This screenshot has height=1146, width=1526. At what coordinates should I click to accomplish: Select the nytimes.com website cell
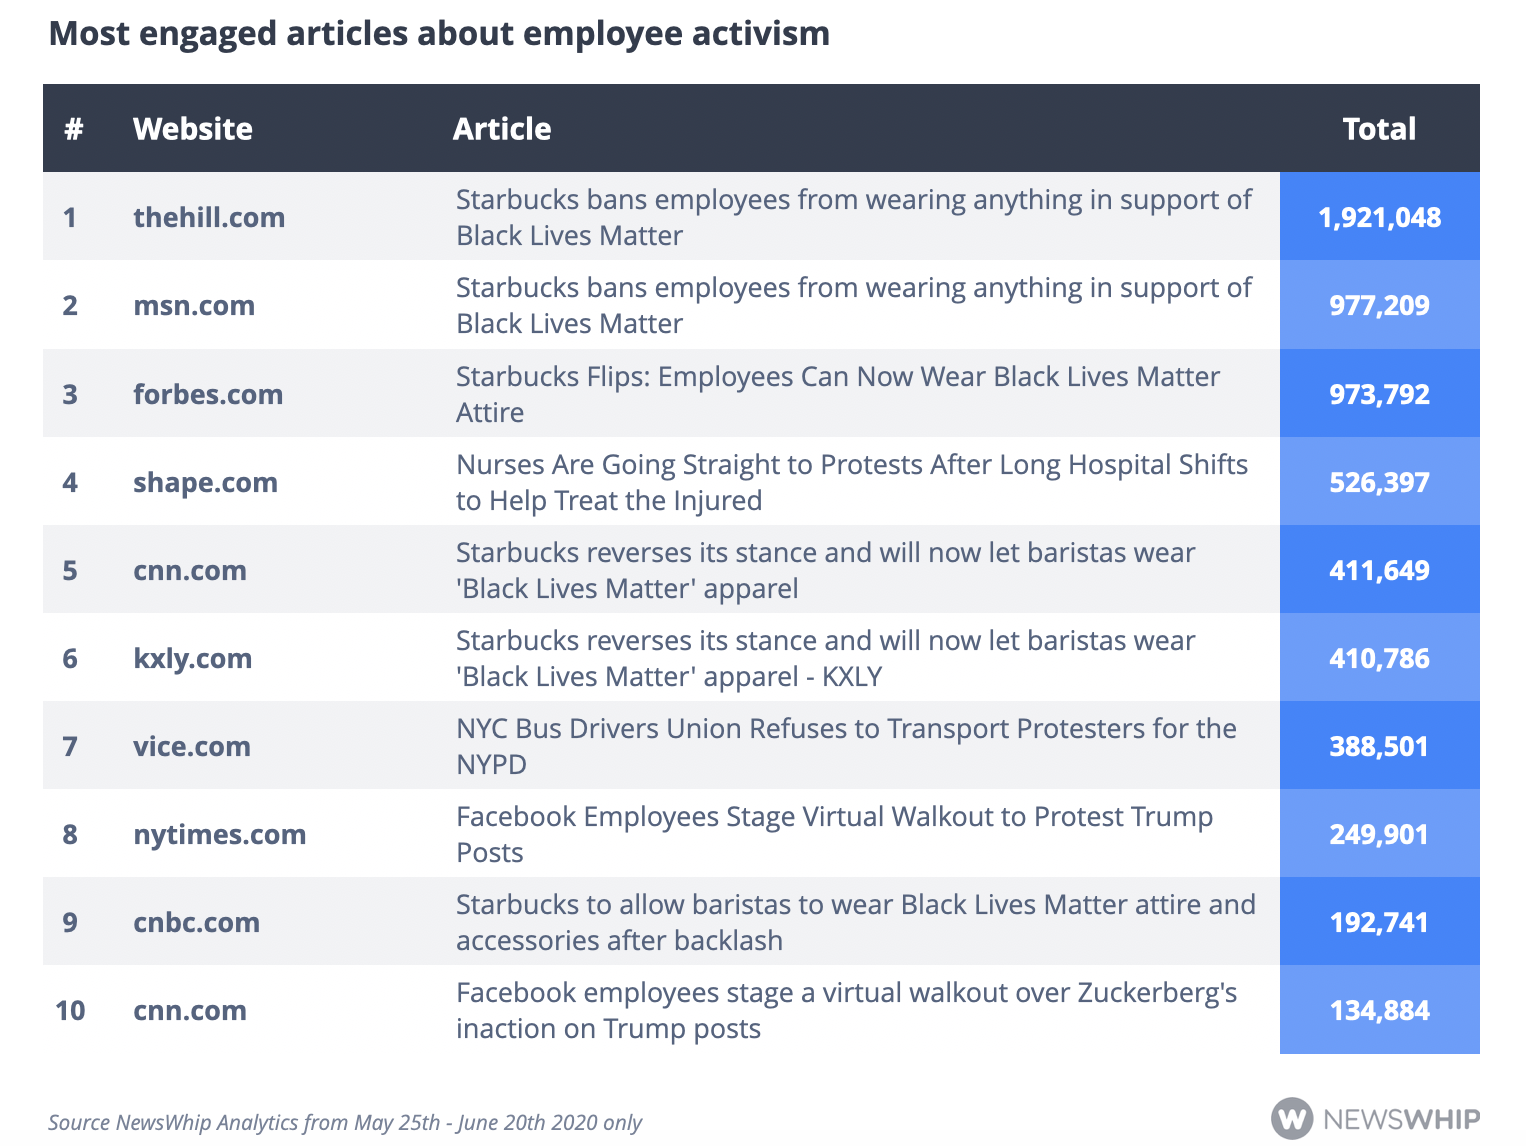220,834
